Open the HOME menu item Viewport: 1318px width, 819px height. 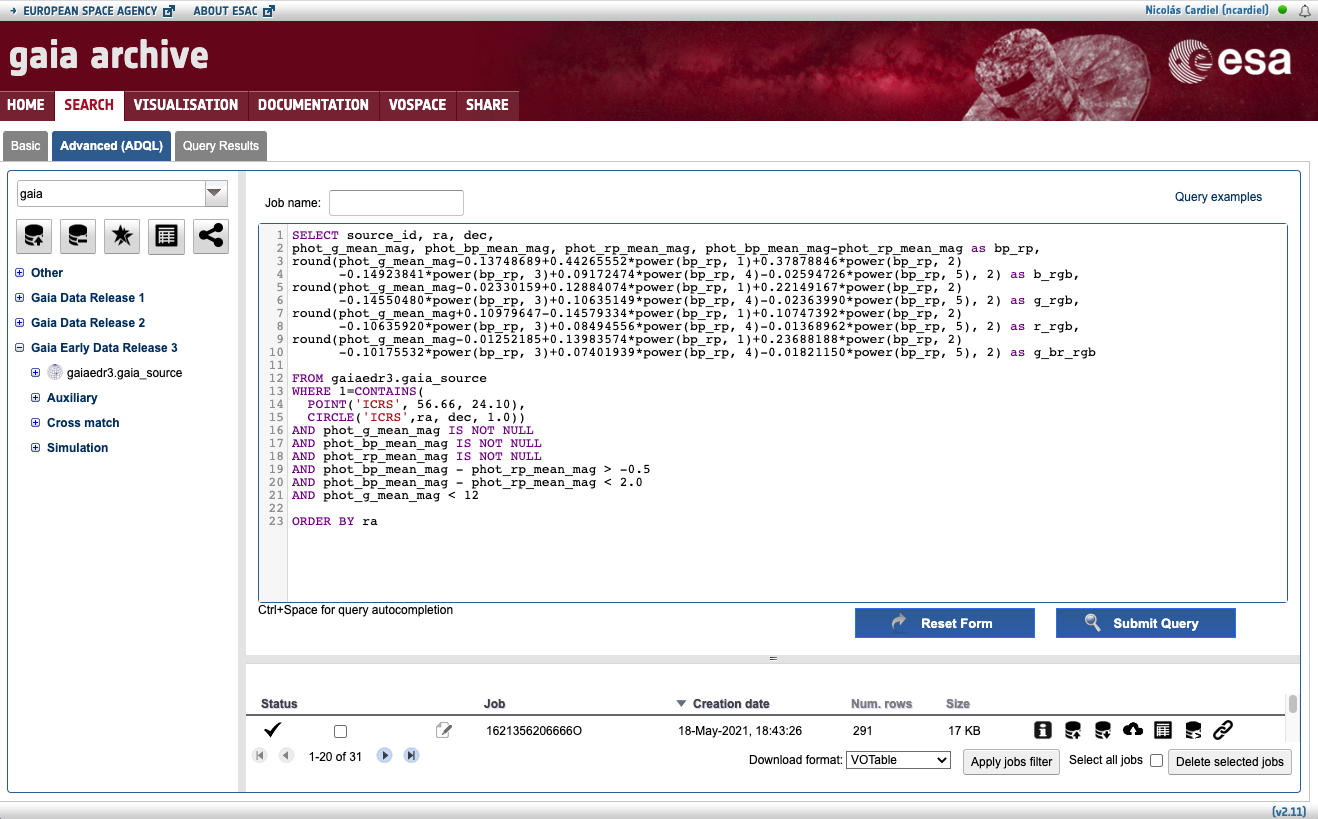click(26, 105)
